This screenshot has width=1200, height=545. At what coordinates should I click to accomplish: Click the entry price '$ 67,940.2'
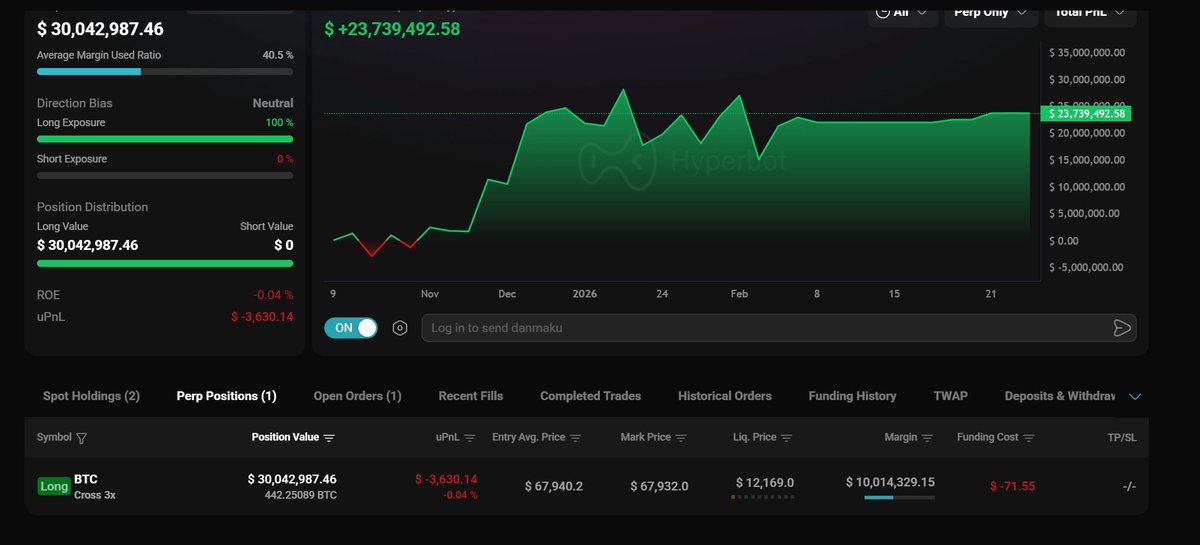tap(554, 486)
